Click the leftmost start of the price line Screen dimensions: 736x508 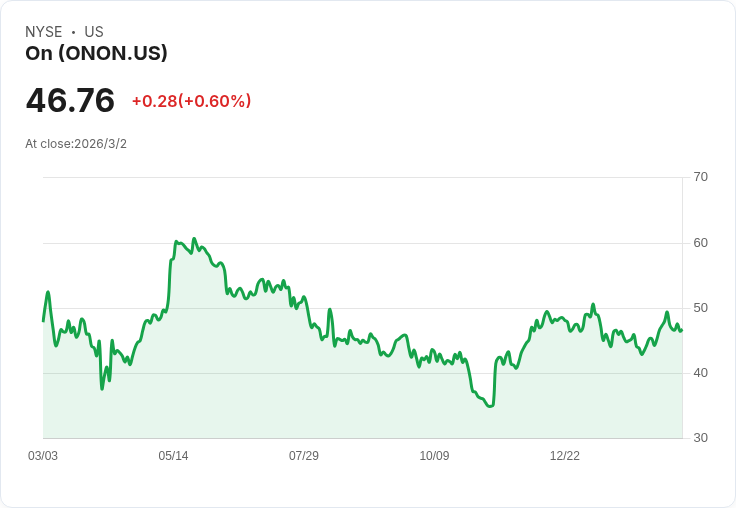(43, 321)
